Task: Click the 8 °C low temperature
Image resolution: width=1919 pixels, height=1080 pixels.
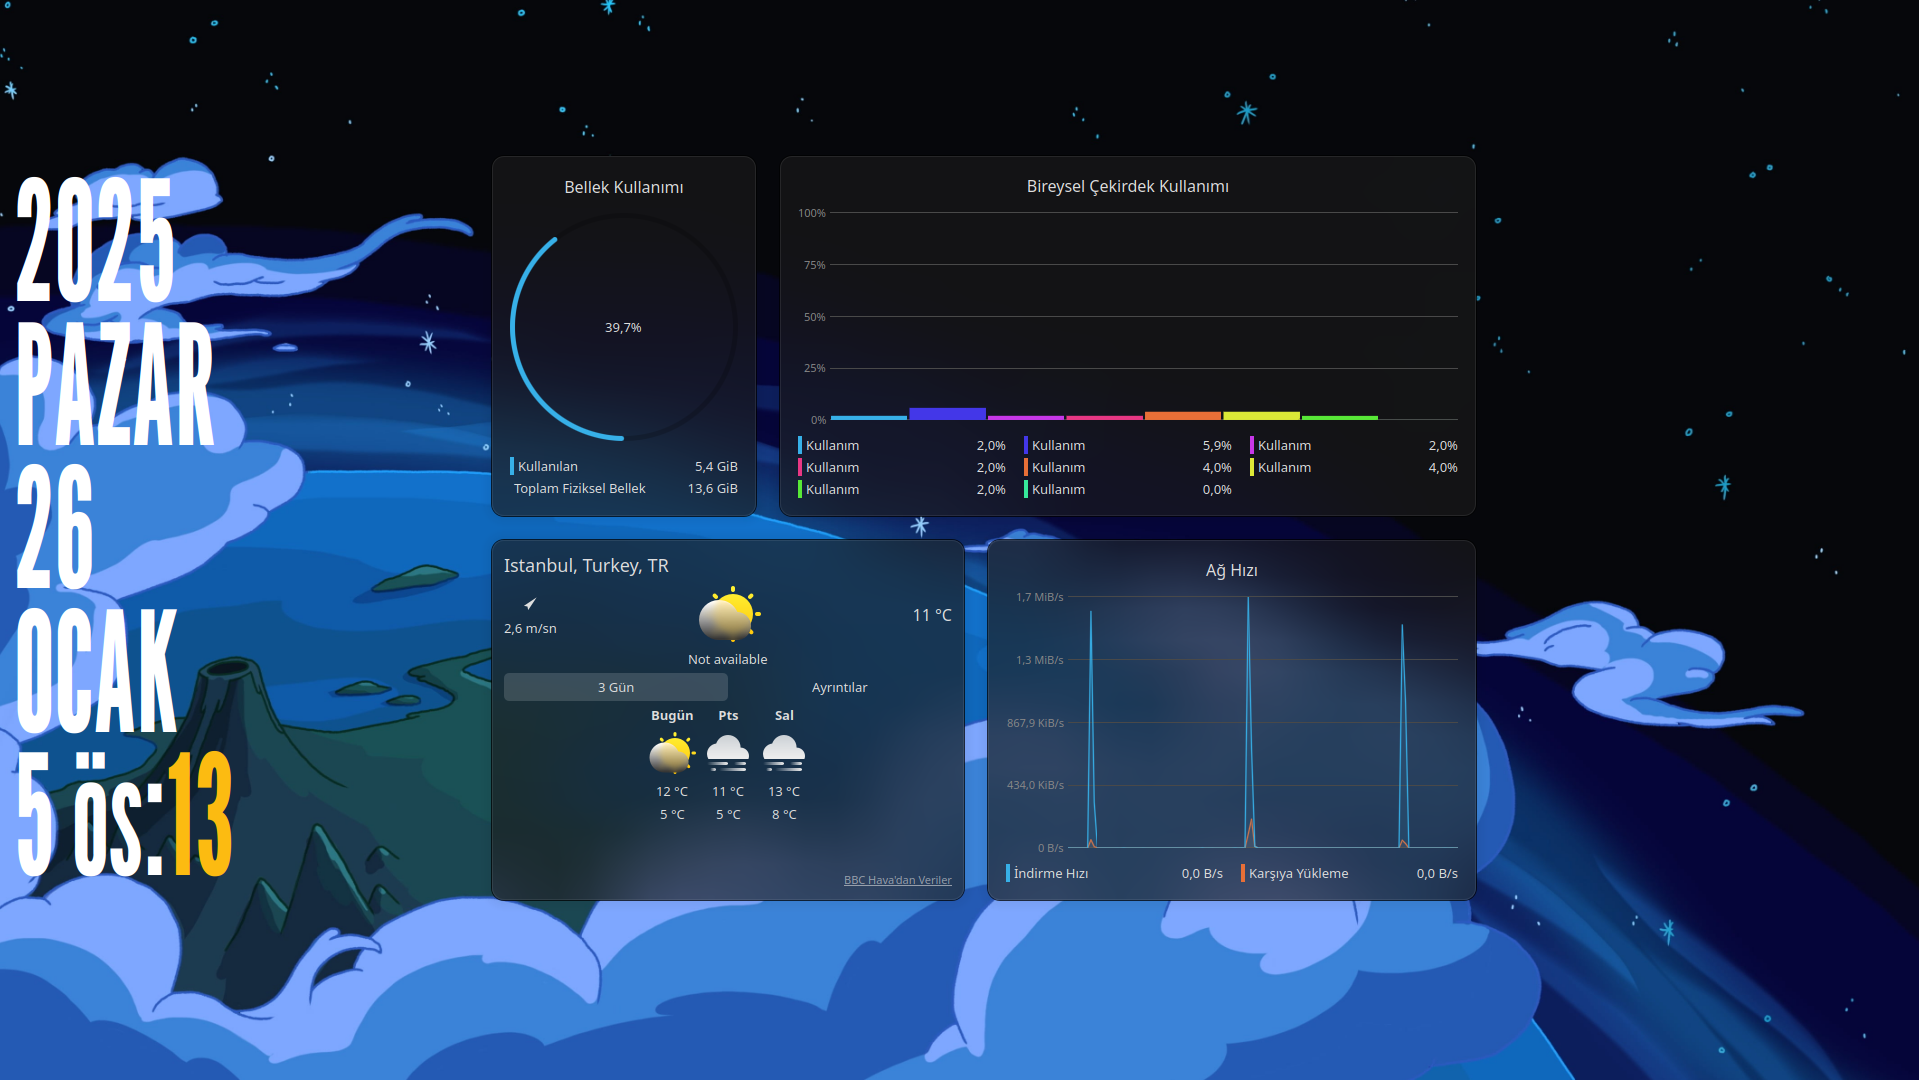Action: pos(784,814)
